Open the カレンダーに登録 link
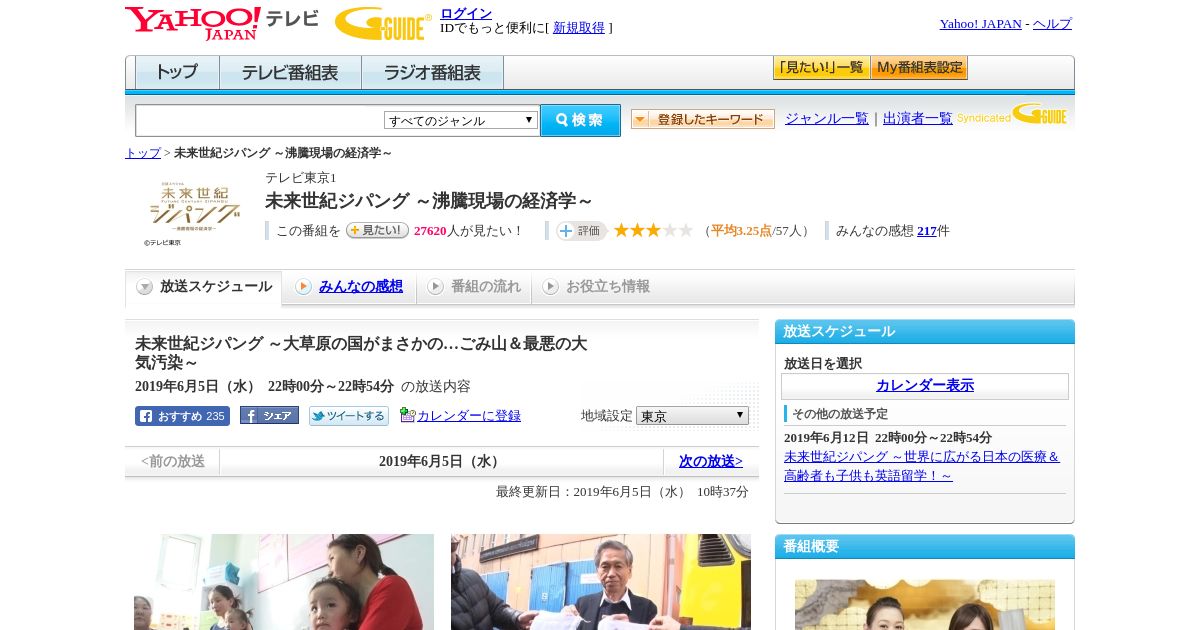This screenshot has height=630, width=1200. point(469,415)
